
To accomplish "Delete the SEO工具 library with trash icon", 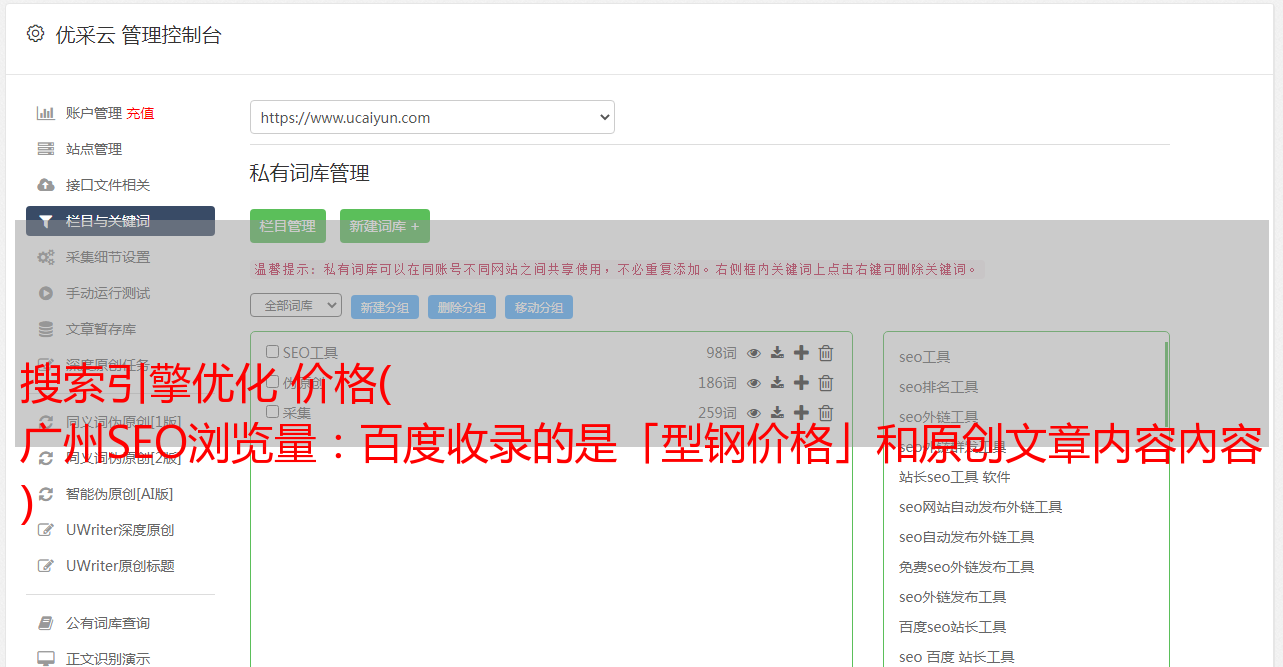I will point(826,353).
